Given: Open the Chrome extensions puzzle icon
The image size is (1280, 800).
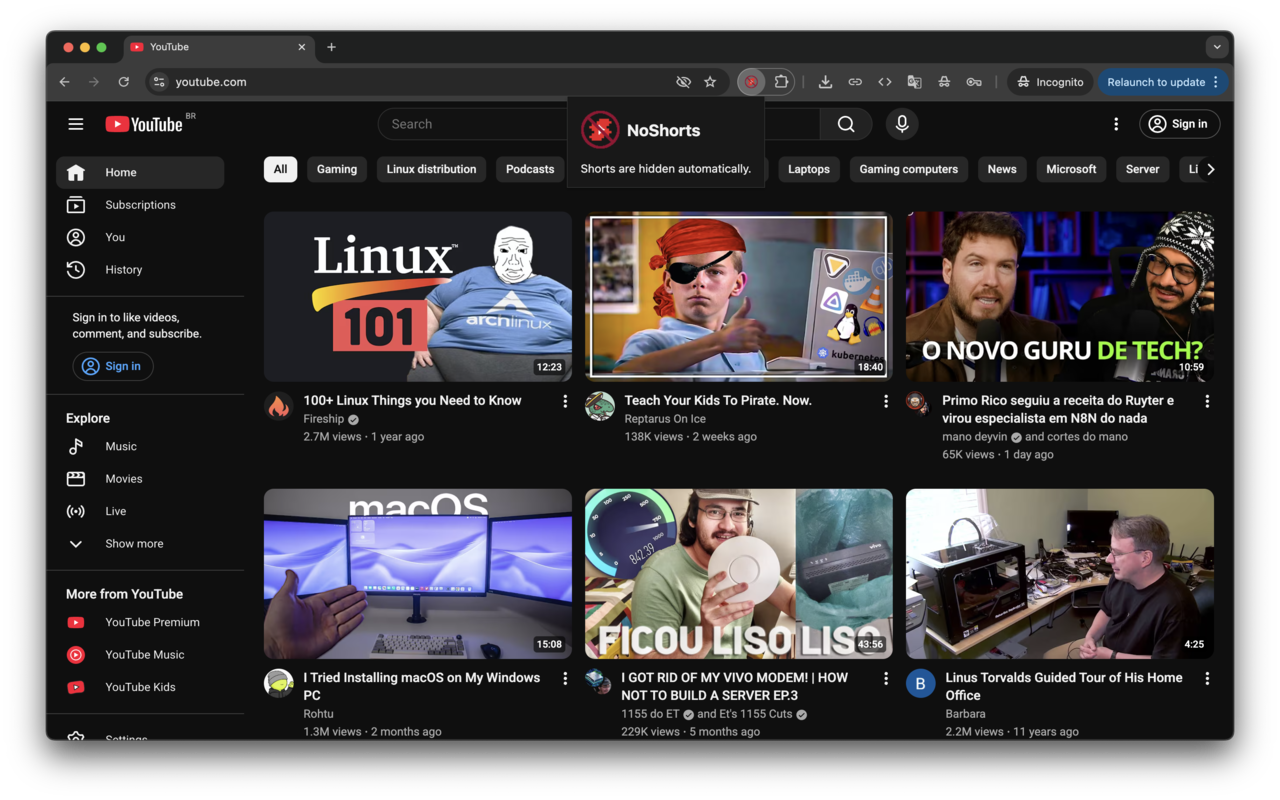Looking at the screenshot, I should click(781, 82).
